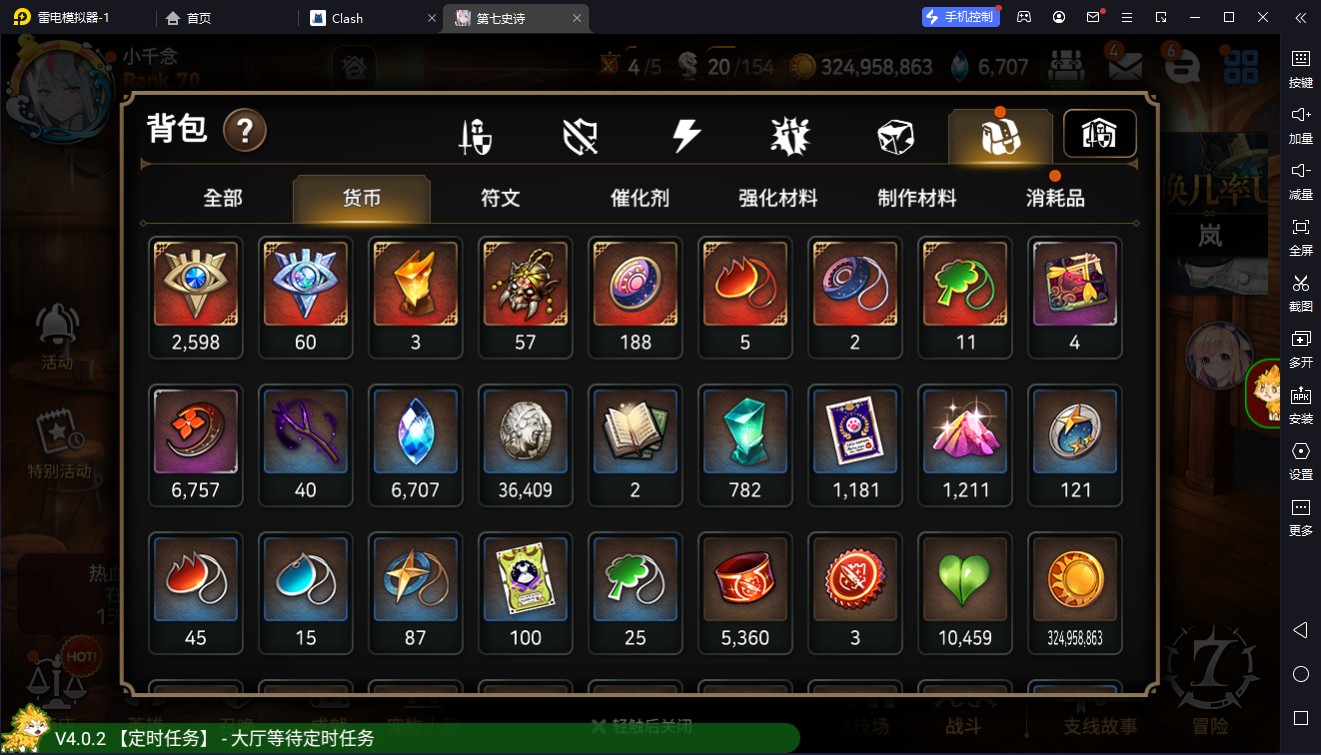Select the dice category icon
Viewport: 1321px width, 755px height.
895,136
